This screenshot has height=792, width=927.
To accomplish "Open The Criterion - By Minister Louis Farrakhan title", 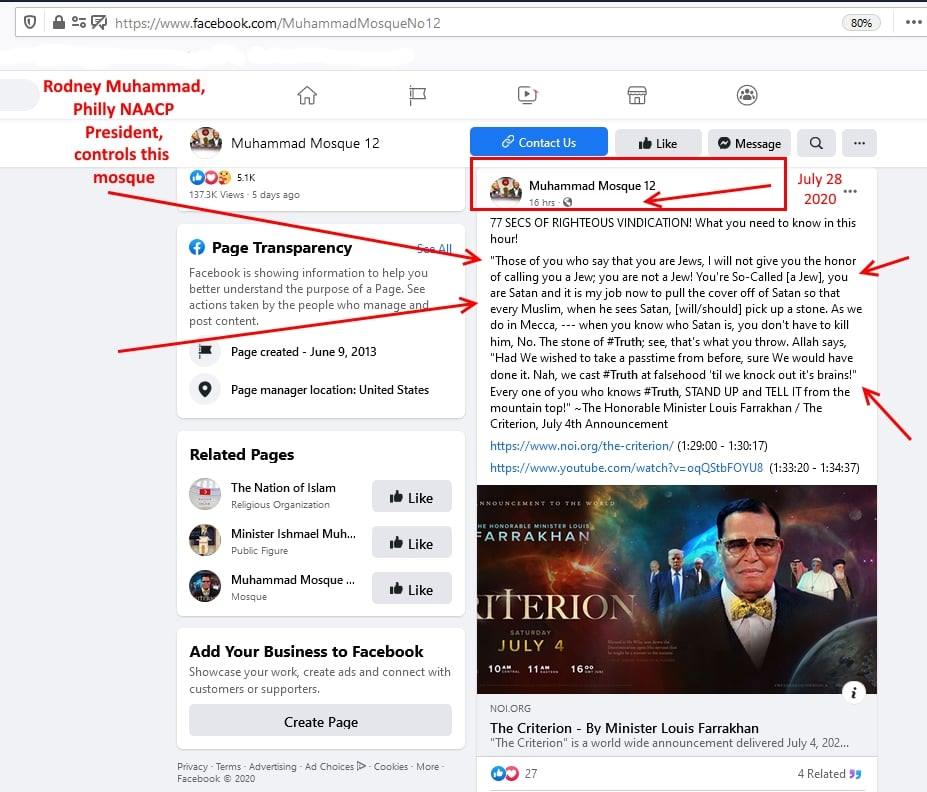I will [624, 728].
